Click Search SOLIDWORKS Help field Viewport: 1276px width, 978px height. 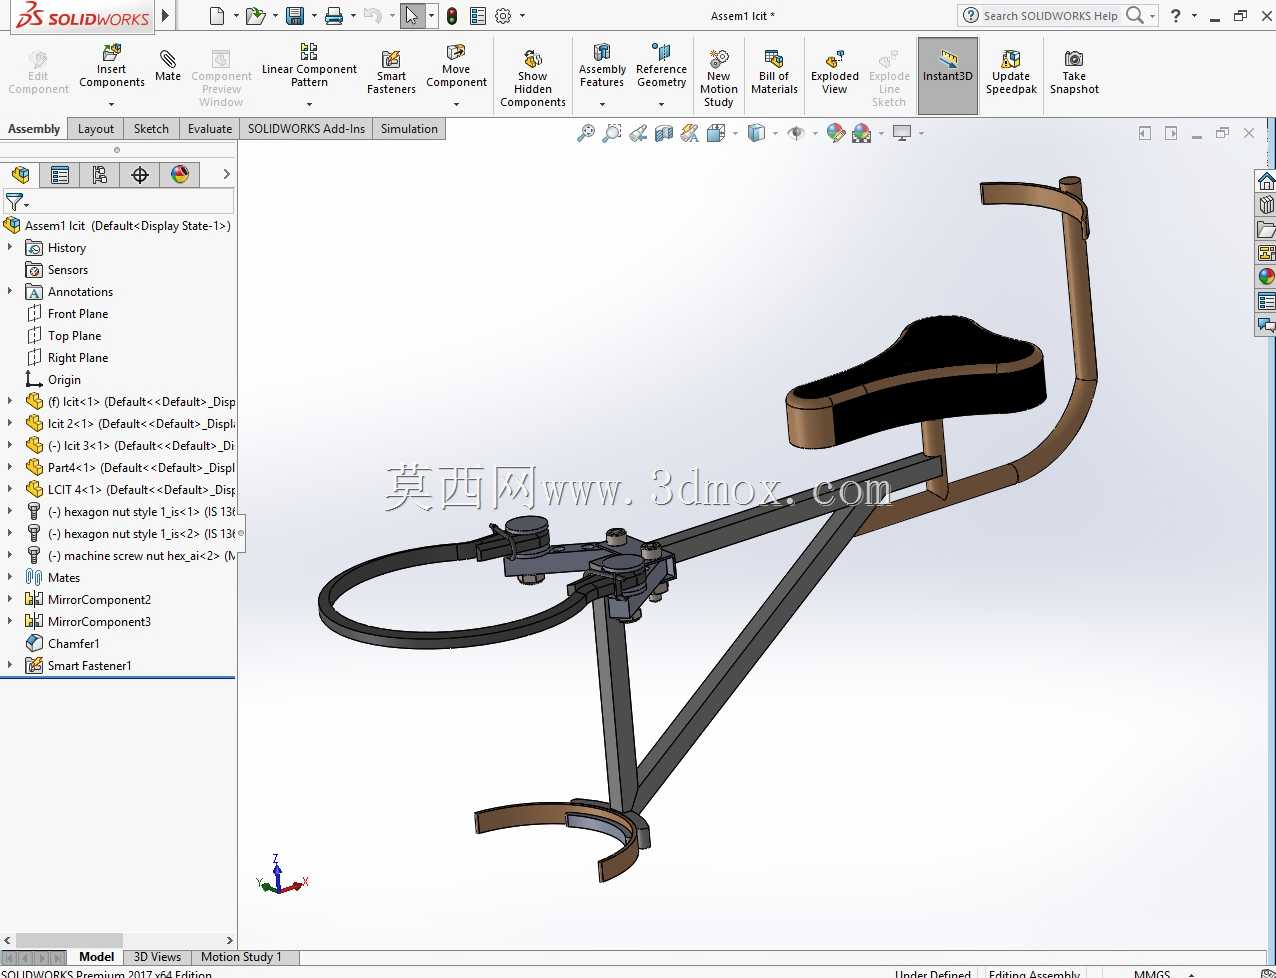[1050, 15]
